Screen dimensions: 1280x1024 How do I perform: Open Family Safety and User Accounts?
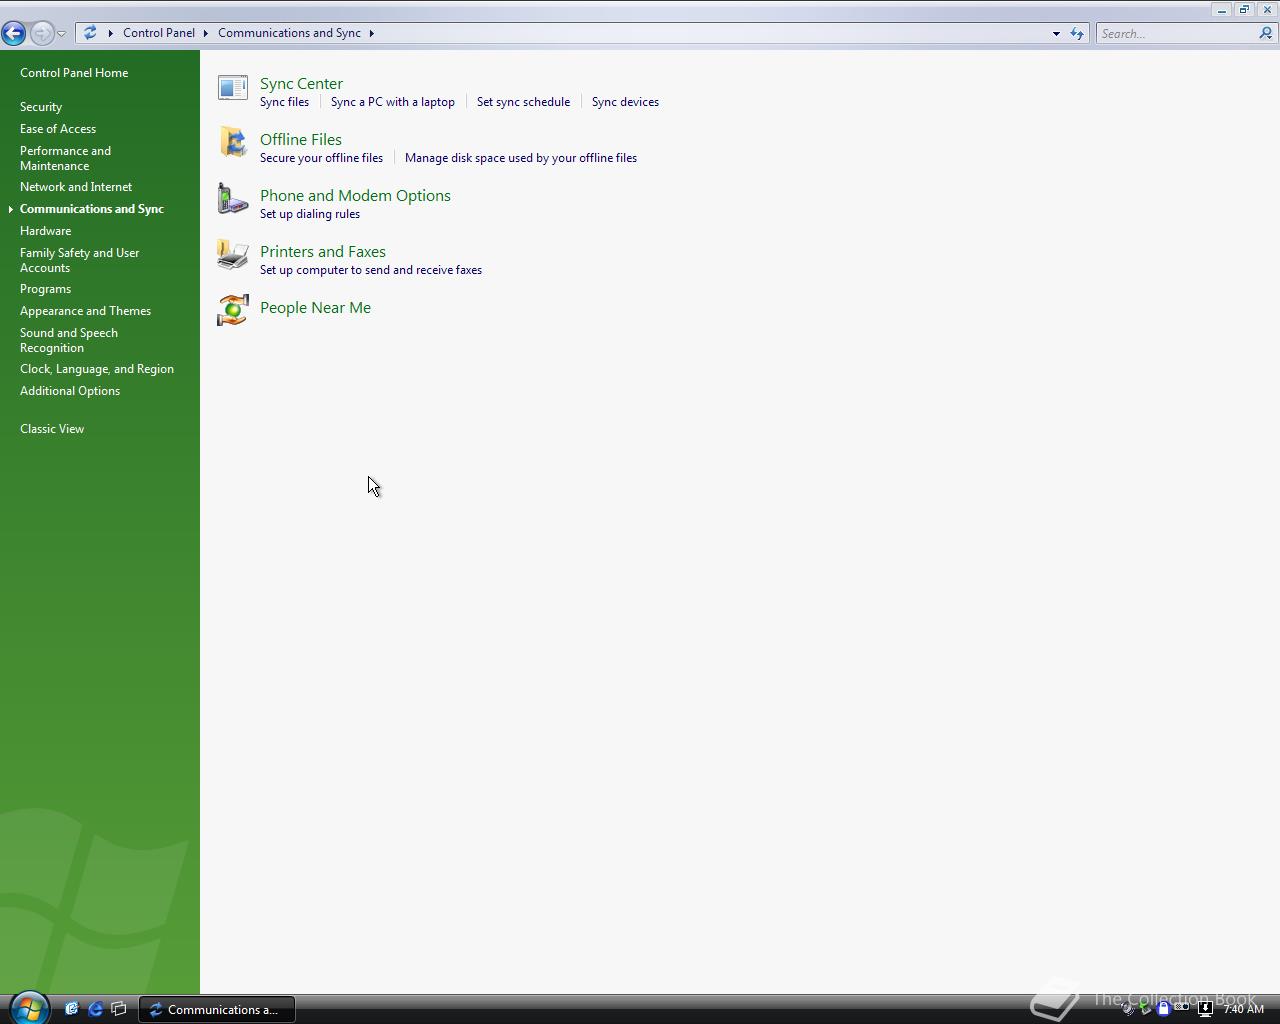tap(80, 260)
